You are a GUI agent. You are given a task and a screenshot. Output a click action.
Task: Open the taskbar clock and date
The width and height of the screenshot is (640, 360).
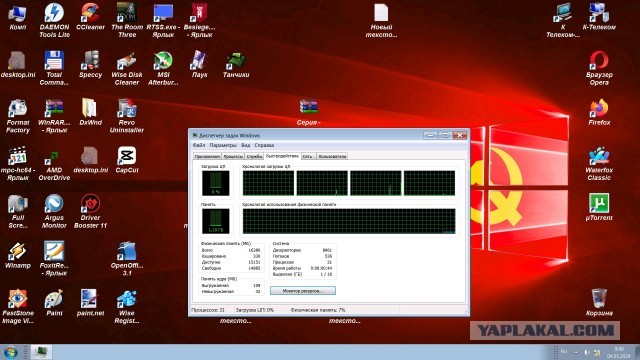(619, 352)
